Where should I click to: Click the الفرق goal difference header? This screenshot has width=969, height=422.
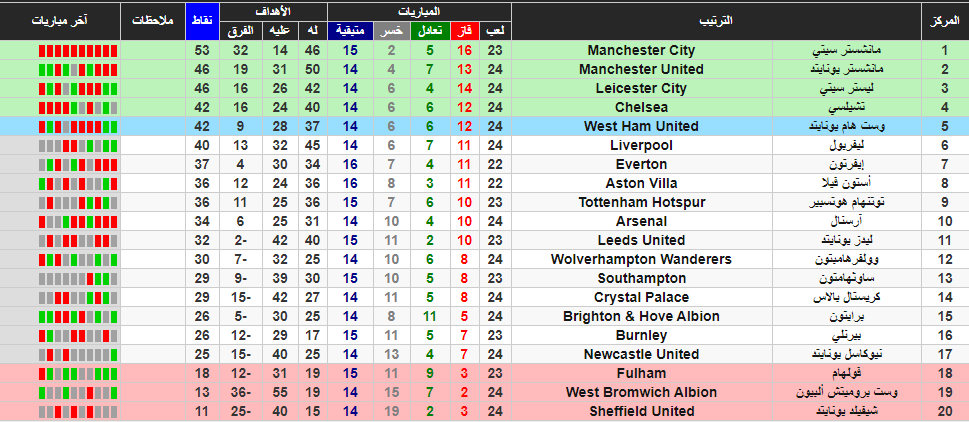[x=242, y=31]
